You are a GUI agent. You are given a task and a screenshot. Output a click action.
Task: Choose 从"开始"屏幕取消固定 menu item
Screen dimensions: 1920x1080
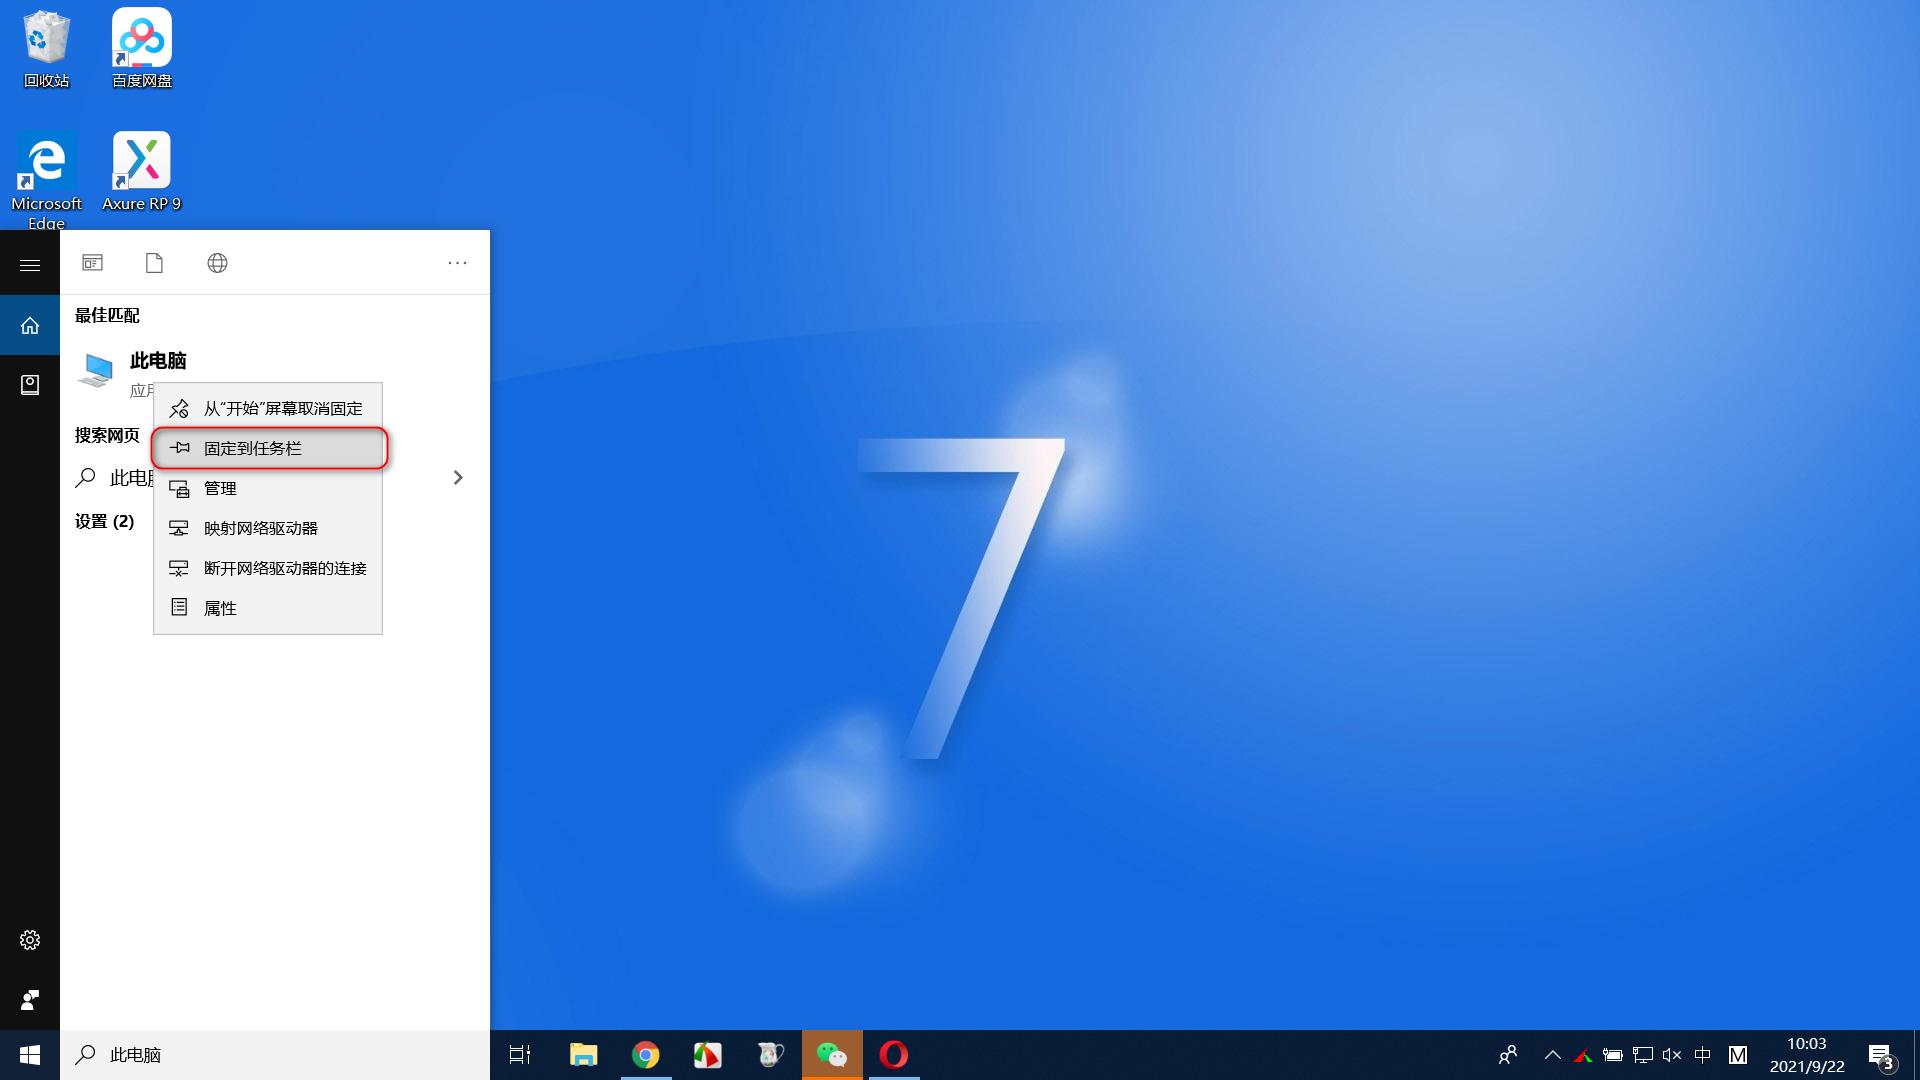pos(268,408)
